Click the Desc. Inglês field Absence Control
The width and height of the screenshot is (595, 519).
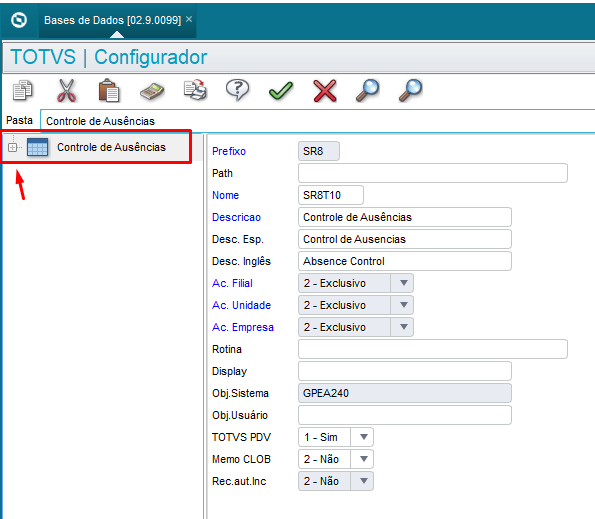pos(405,261)
